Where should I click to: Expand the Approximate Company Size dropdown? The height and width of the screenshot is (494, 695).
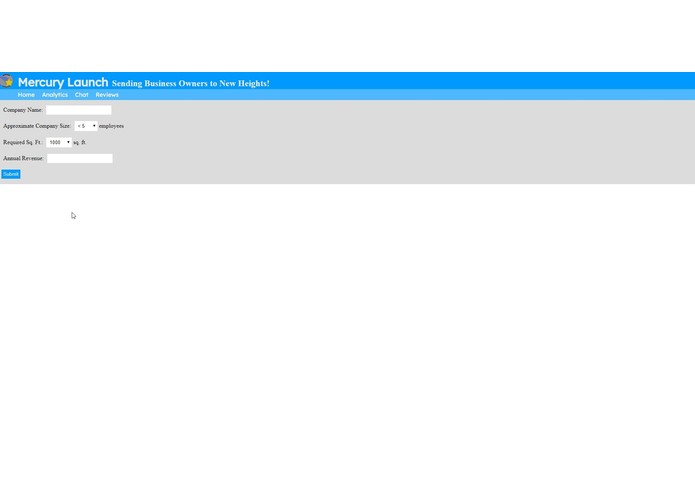(x=86, y=126)
